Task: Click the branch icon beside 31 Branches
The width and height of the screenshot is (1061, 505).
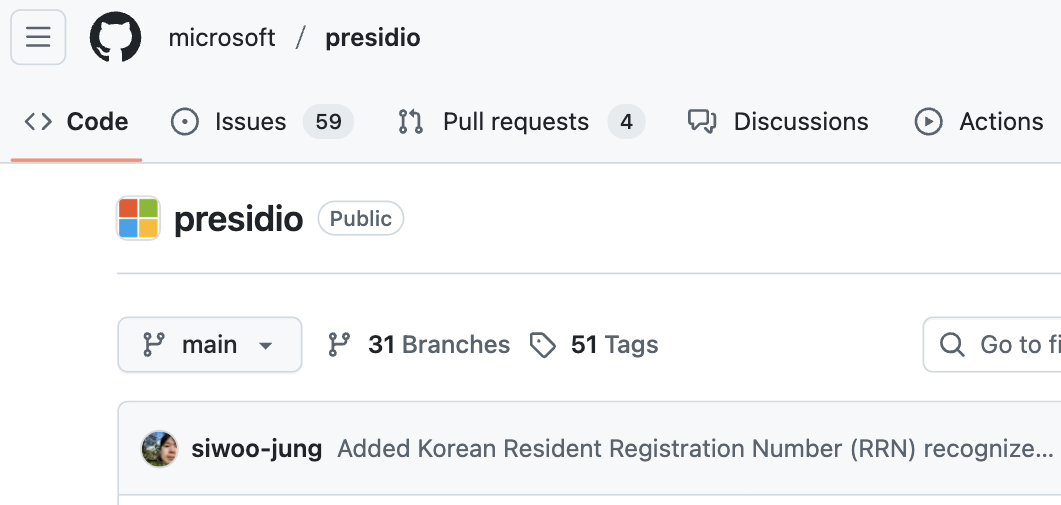Action: pos(339,345)
